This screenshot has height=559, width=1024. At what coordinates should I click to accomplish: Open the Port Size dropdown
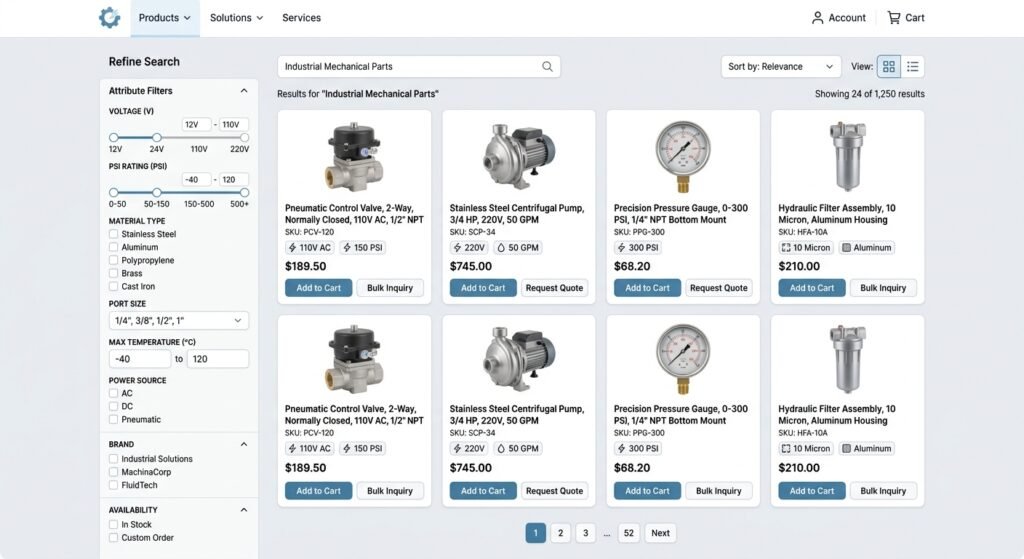(x=178, y=321)
